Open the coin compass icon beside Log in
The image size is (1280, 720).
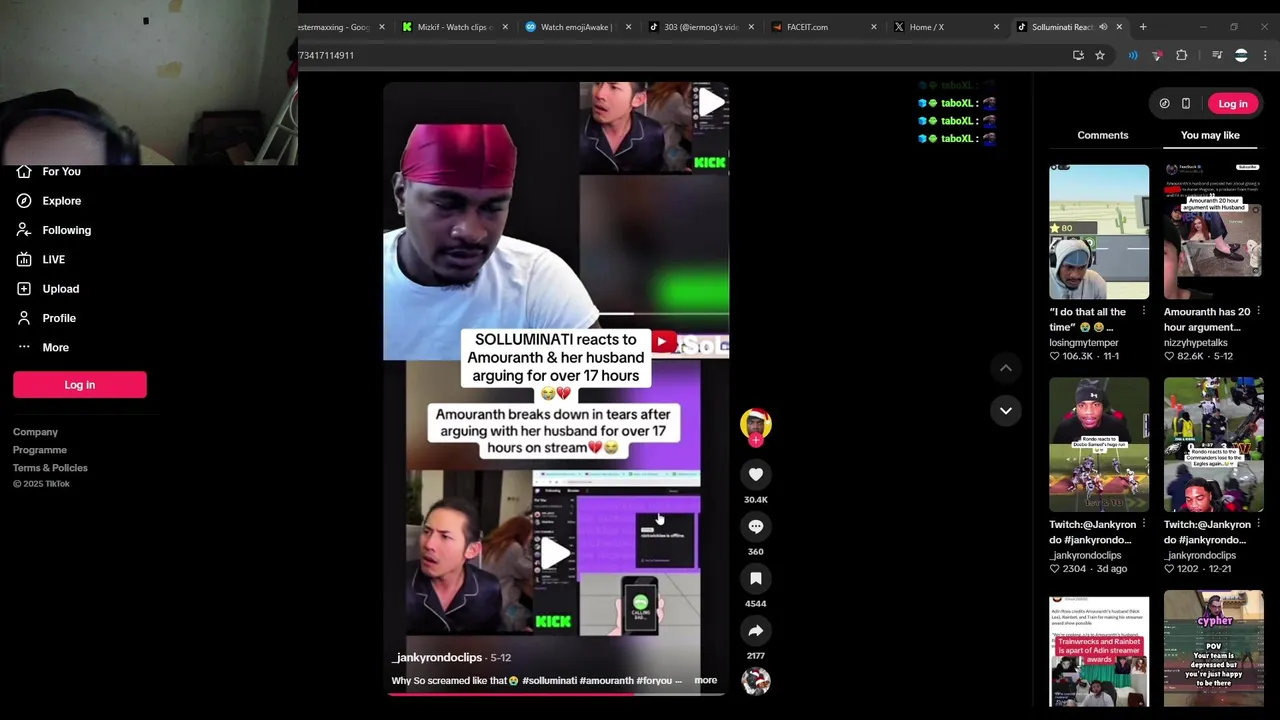[x=1164, y=104]
